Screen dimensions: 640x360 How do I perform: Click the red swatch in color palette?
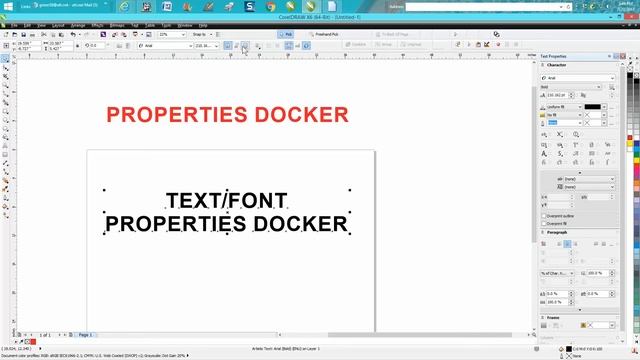click(630, 138)
